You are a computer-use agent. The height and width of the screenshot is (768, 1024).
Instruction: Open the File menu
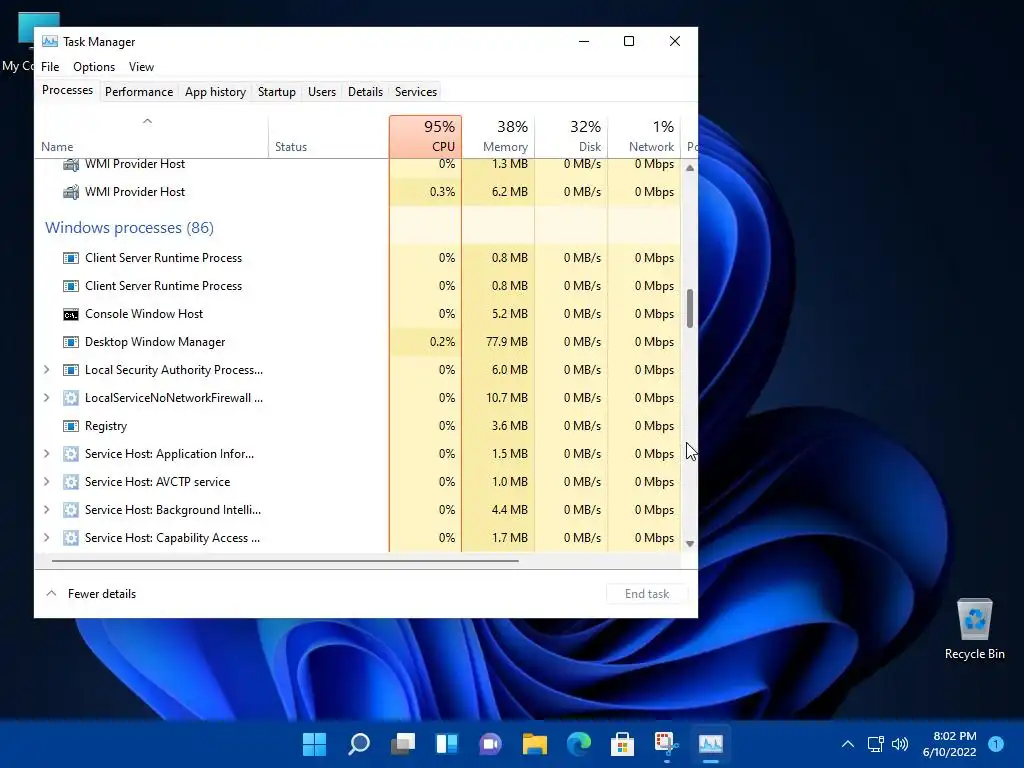pos(50,67)
